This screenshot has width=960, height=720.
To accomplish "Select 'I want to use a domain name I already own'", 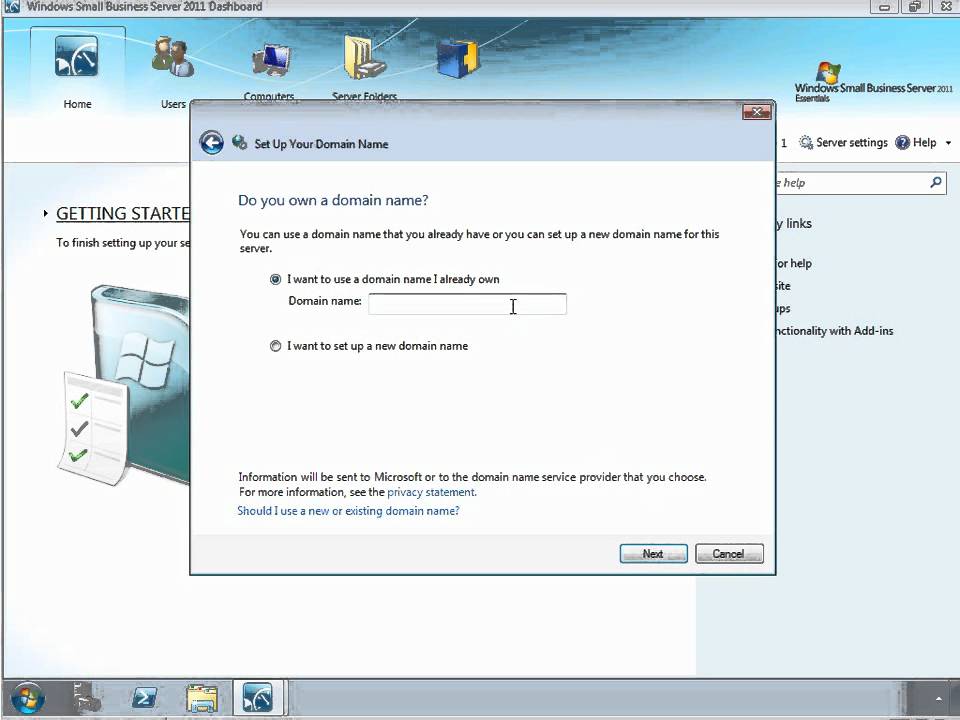I will (x=276, y=279).
